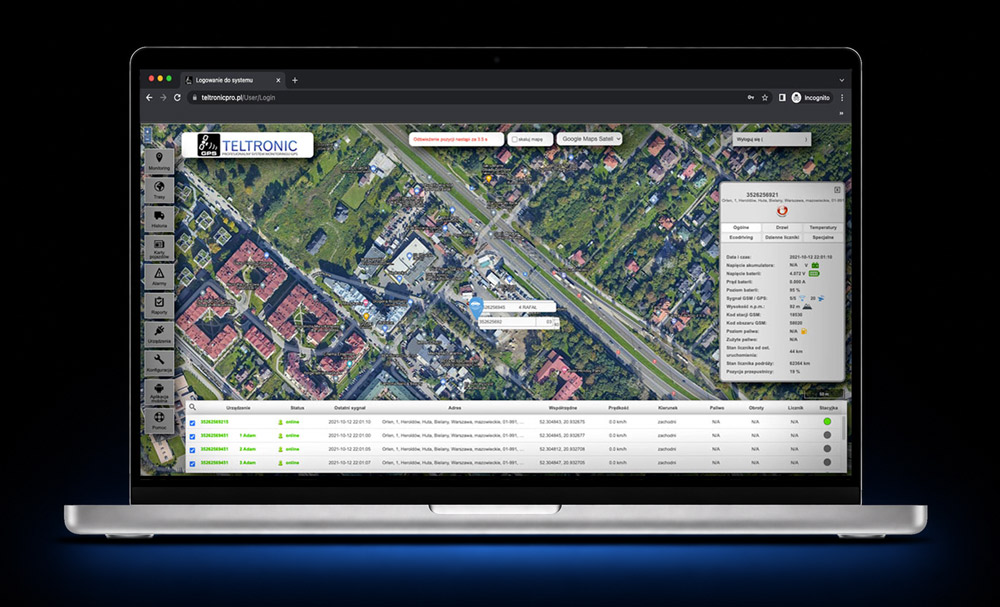
Task: Click the 4 RAFAŁ map marker label
Action: pos(518,307)
